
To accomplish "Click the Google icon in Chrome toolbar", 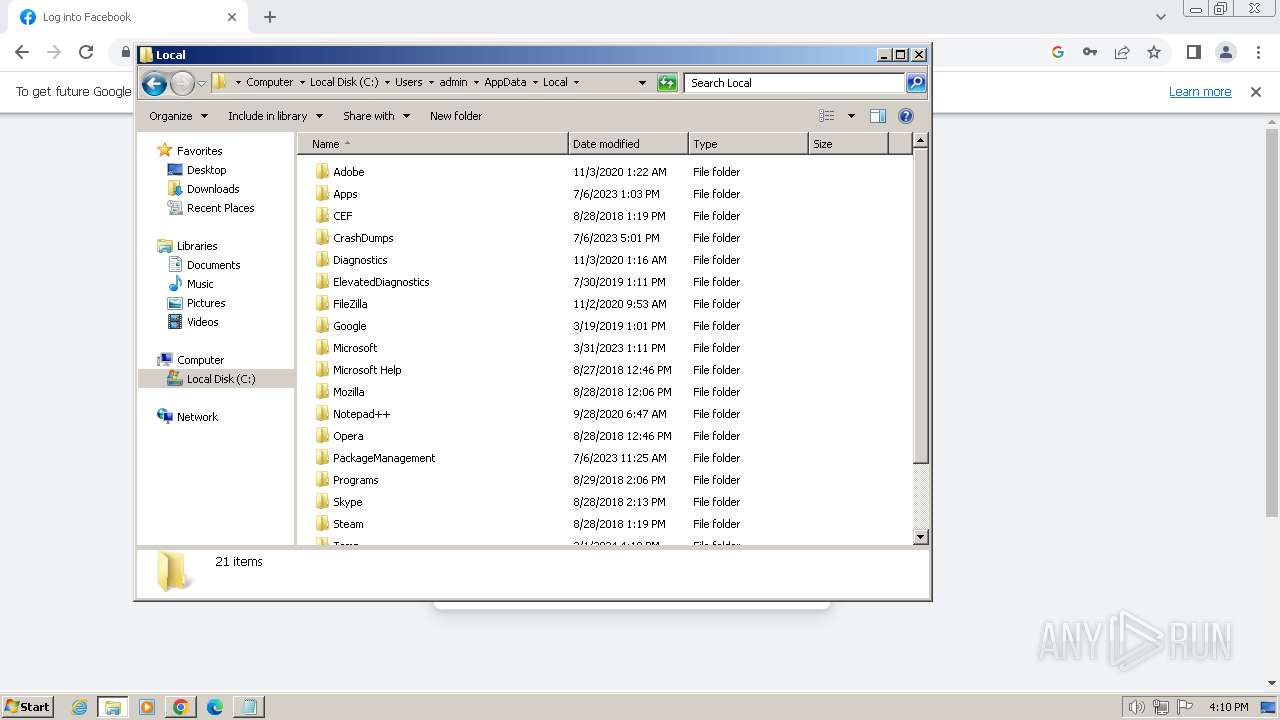I will coord(1058,52).
